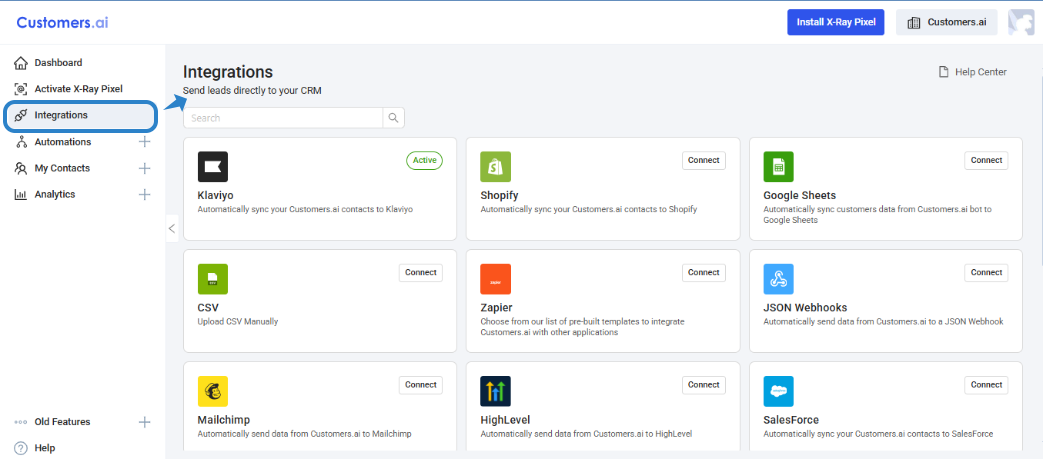Click the Help question mark icon
The height and width of the screenshot is (459, 1043).
tap(21, 448)
